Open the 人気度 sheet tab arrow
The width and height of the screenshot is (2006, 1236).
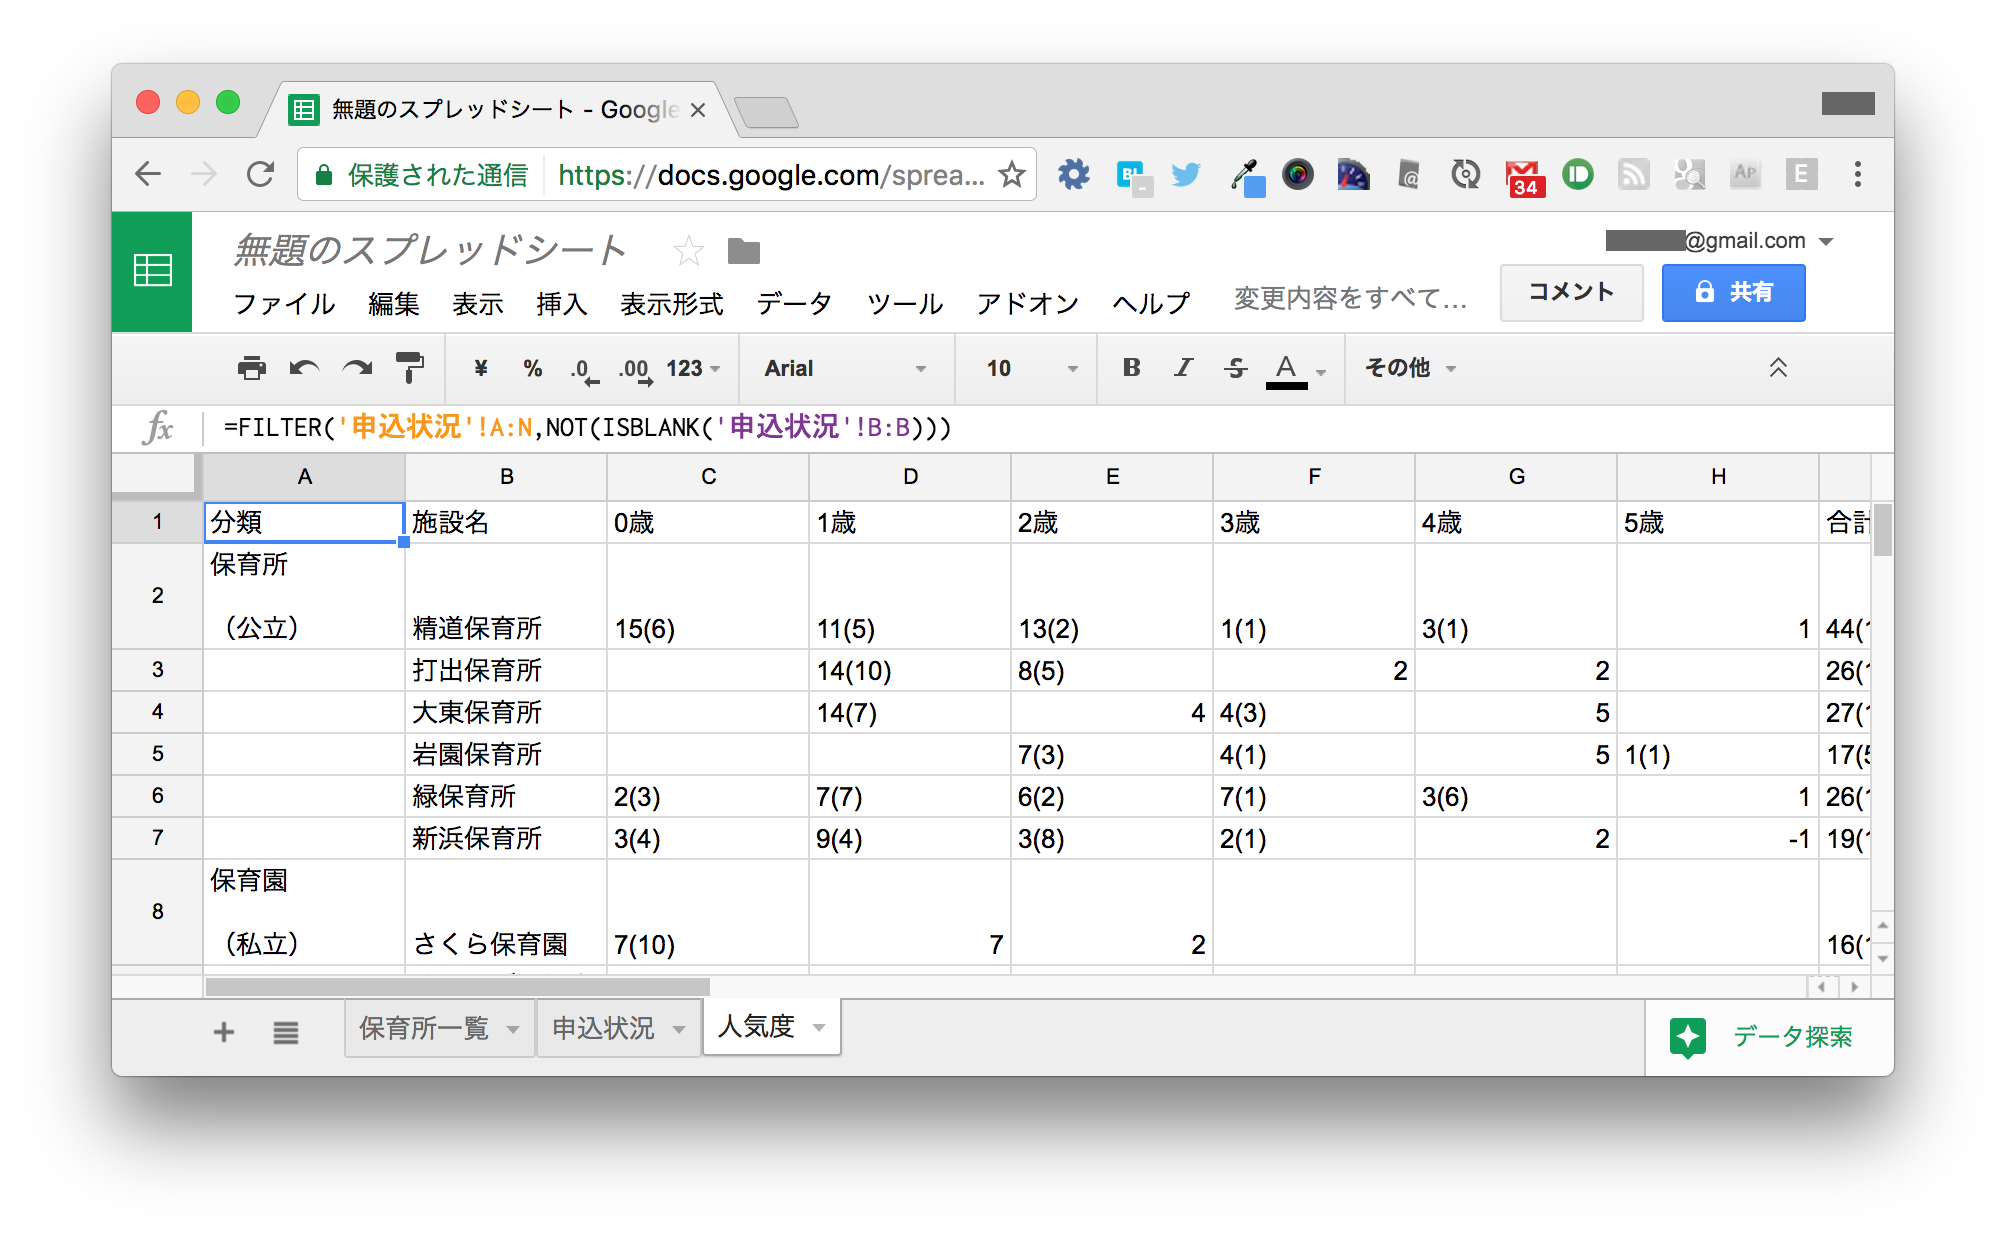click(819, 1027)
